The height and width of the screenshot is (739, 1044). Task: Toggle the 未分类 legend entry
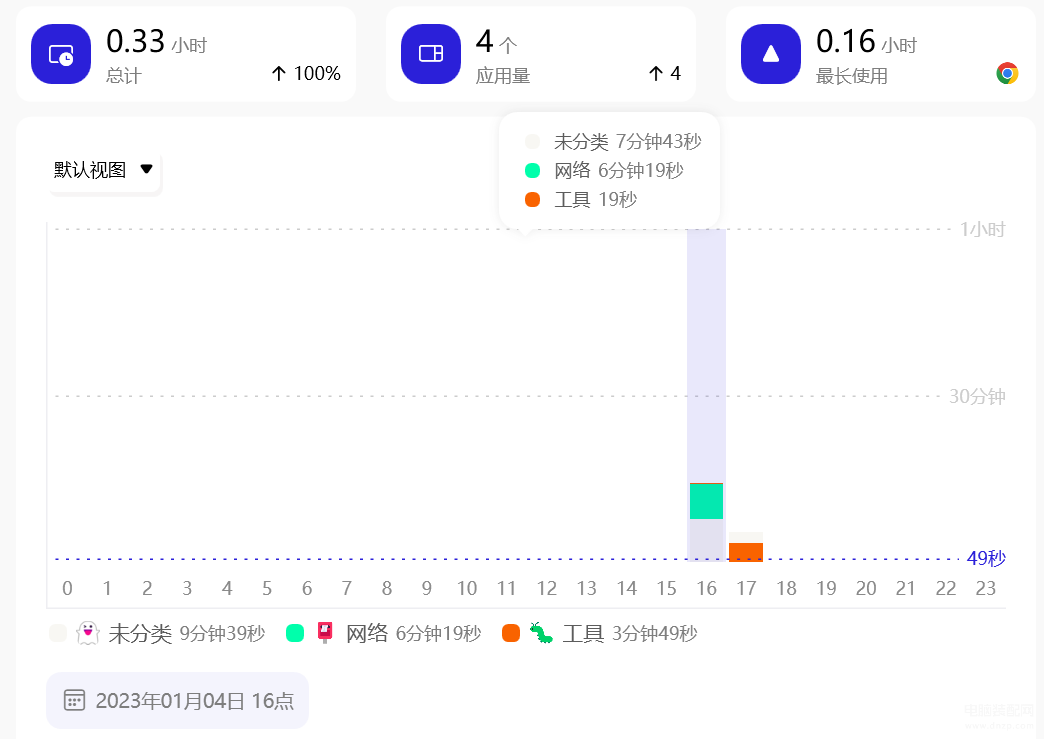point(157,633)
